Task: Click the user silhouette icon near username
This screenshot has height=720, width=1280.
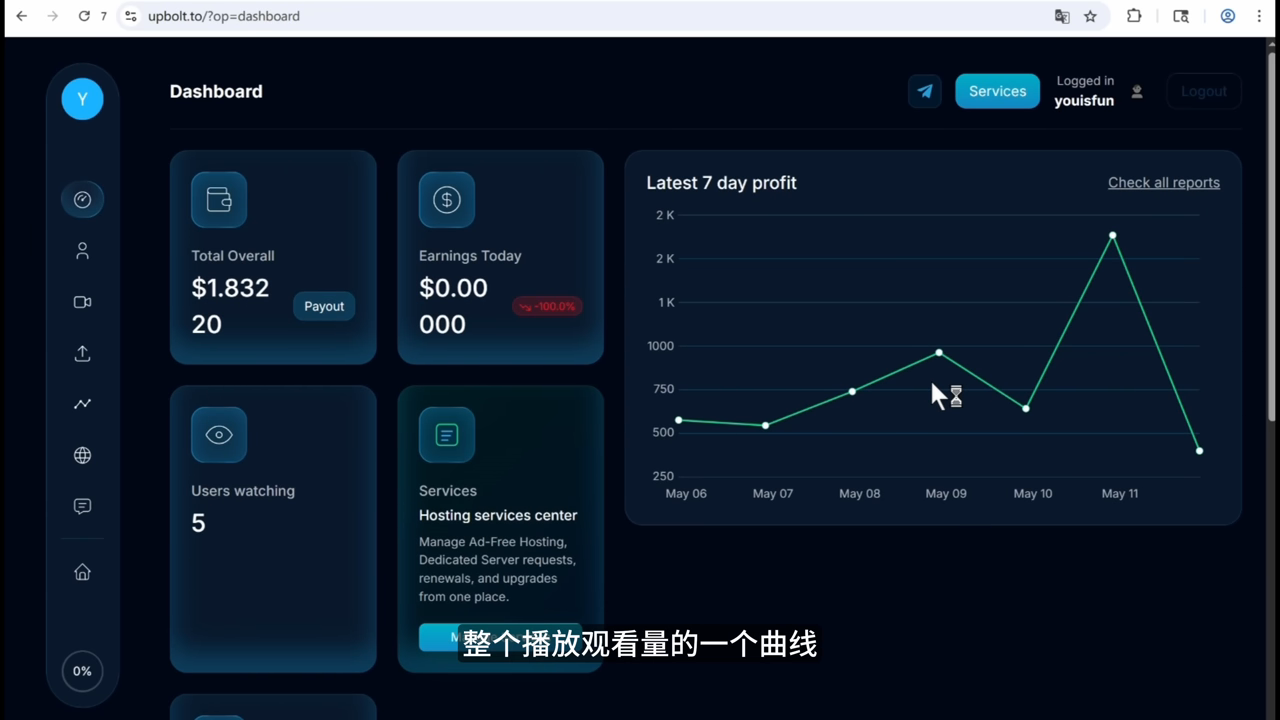Action: pyautogui.click(x=1137, y=91)
